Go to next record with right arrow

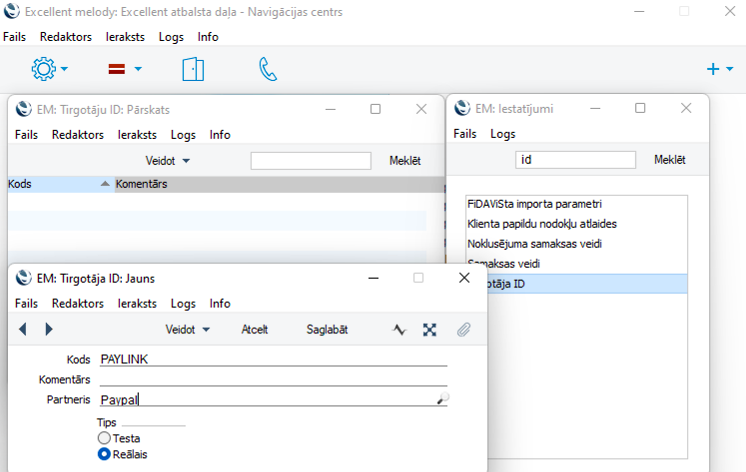tap(49, 329)
